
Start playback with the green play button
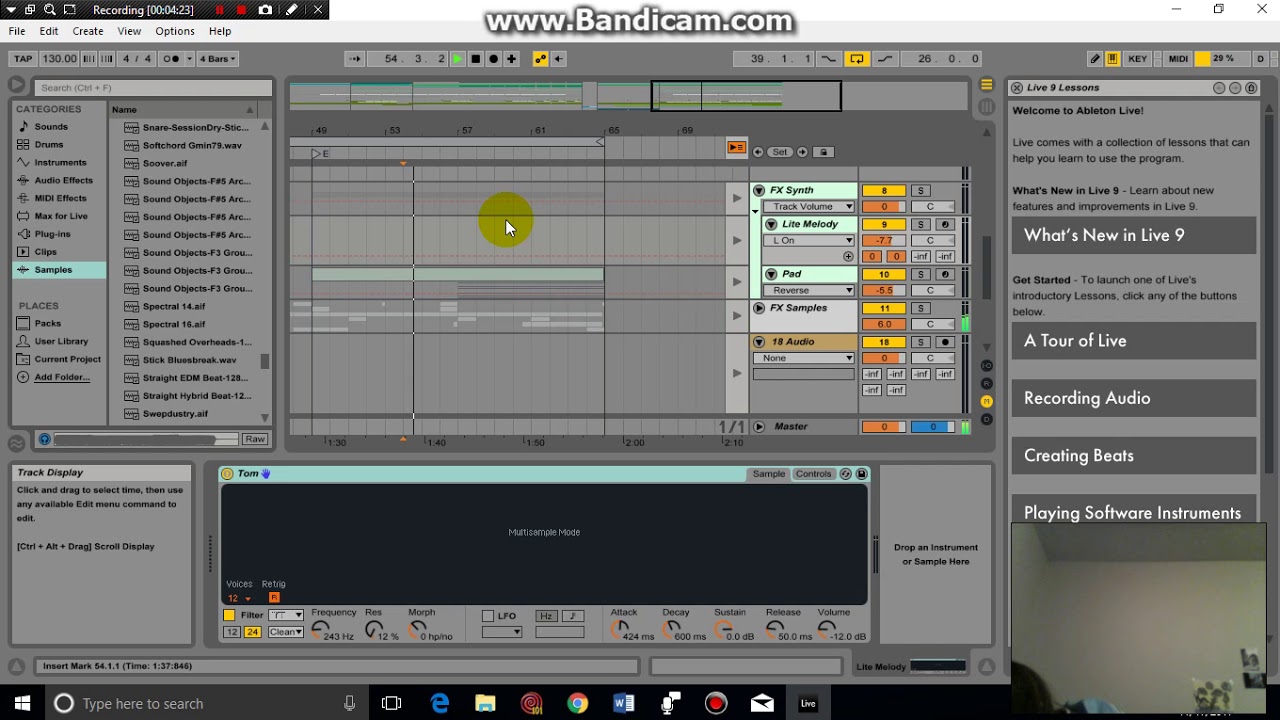tap(457, 59)
